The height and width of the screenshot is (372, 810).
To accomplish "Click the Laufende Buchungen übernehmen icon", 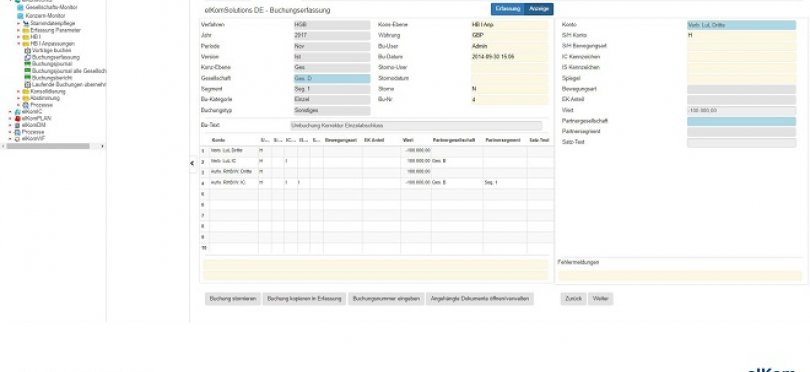I will [x=28, y=84].
